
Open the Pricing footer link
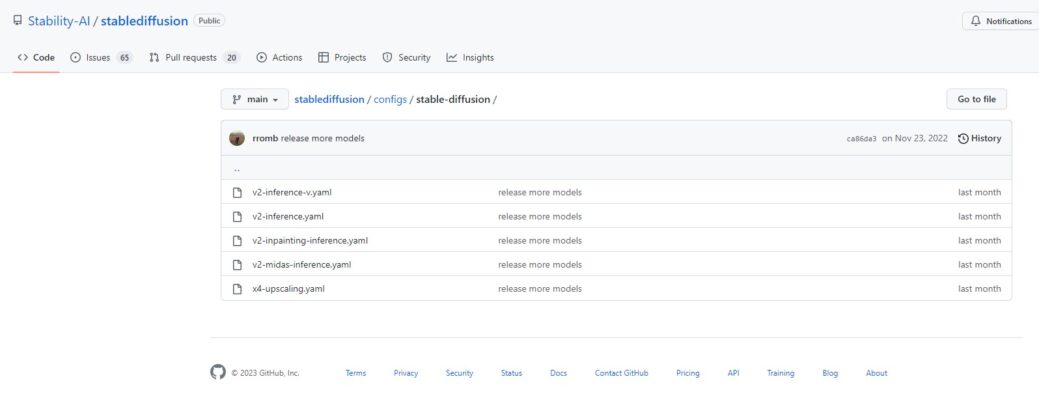pyautogui.click(x=688, y=373)
